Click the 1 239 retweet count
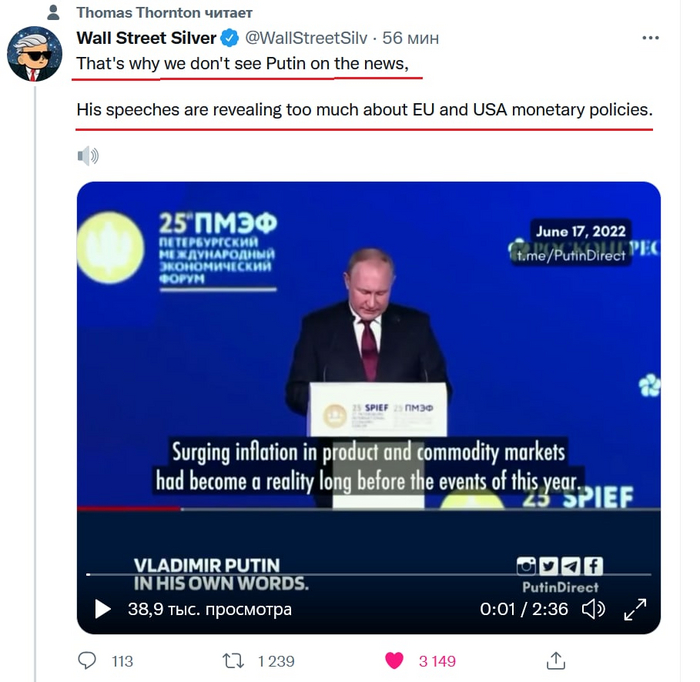700x682 pixels. click(276, 661)
